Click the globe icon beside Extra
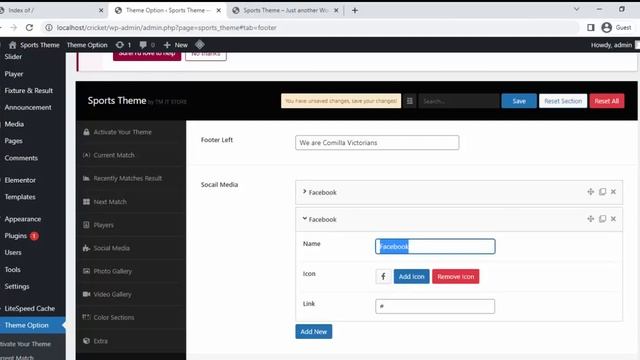The height and width of the screenshot is (360, 640). pos(86,341)
